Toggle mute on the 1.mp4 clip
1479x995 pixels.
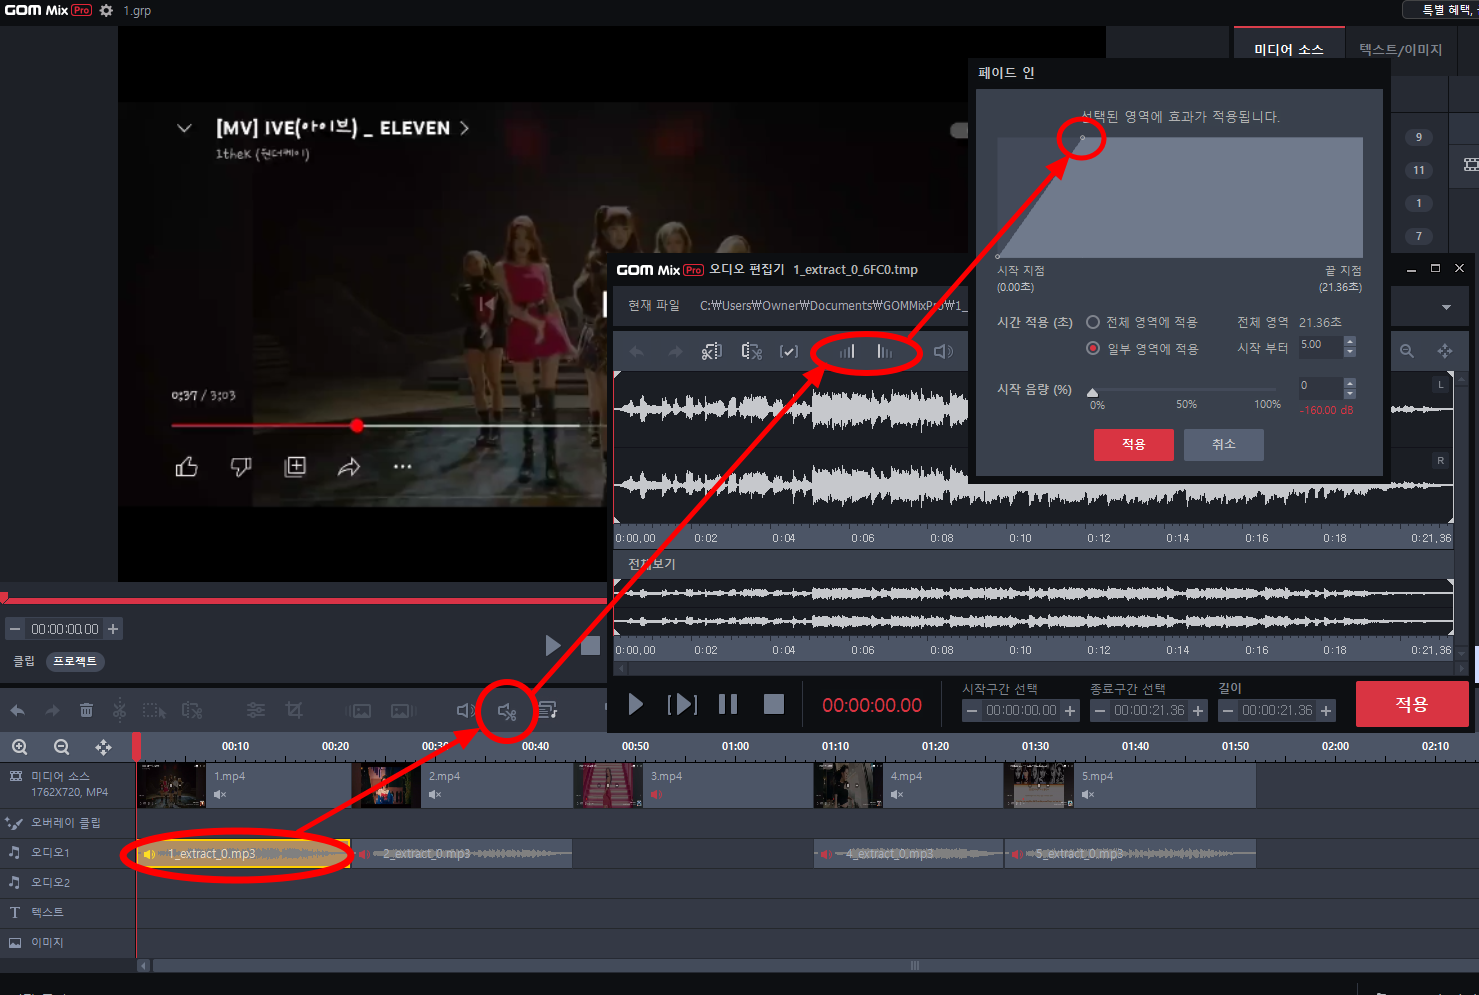(220, 795)
